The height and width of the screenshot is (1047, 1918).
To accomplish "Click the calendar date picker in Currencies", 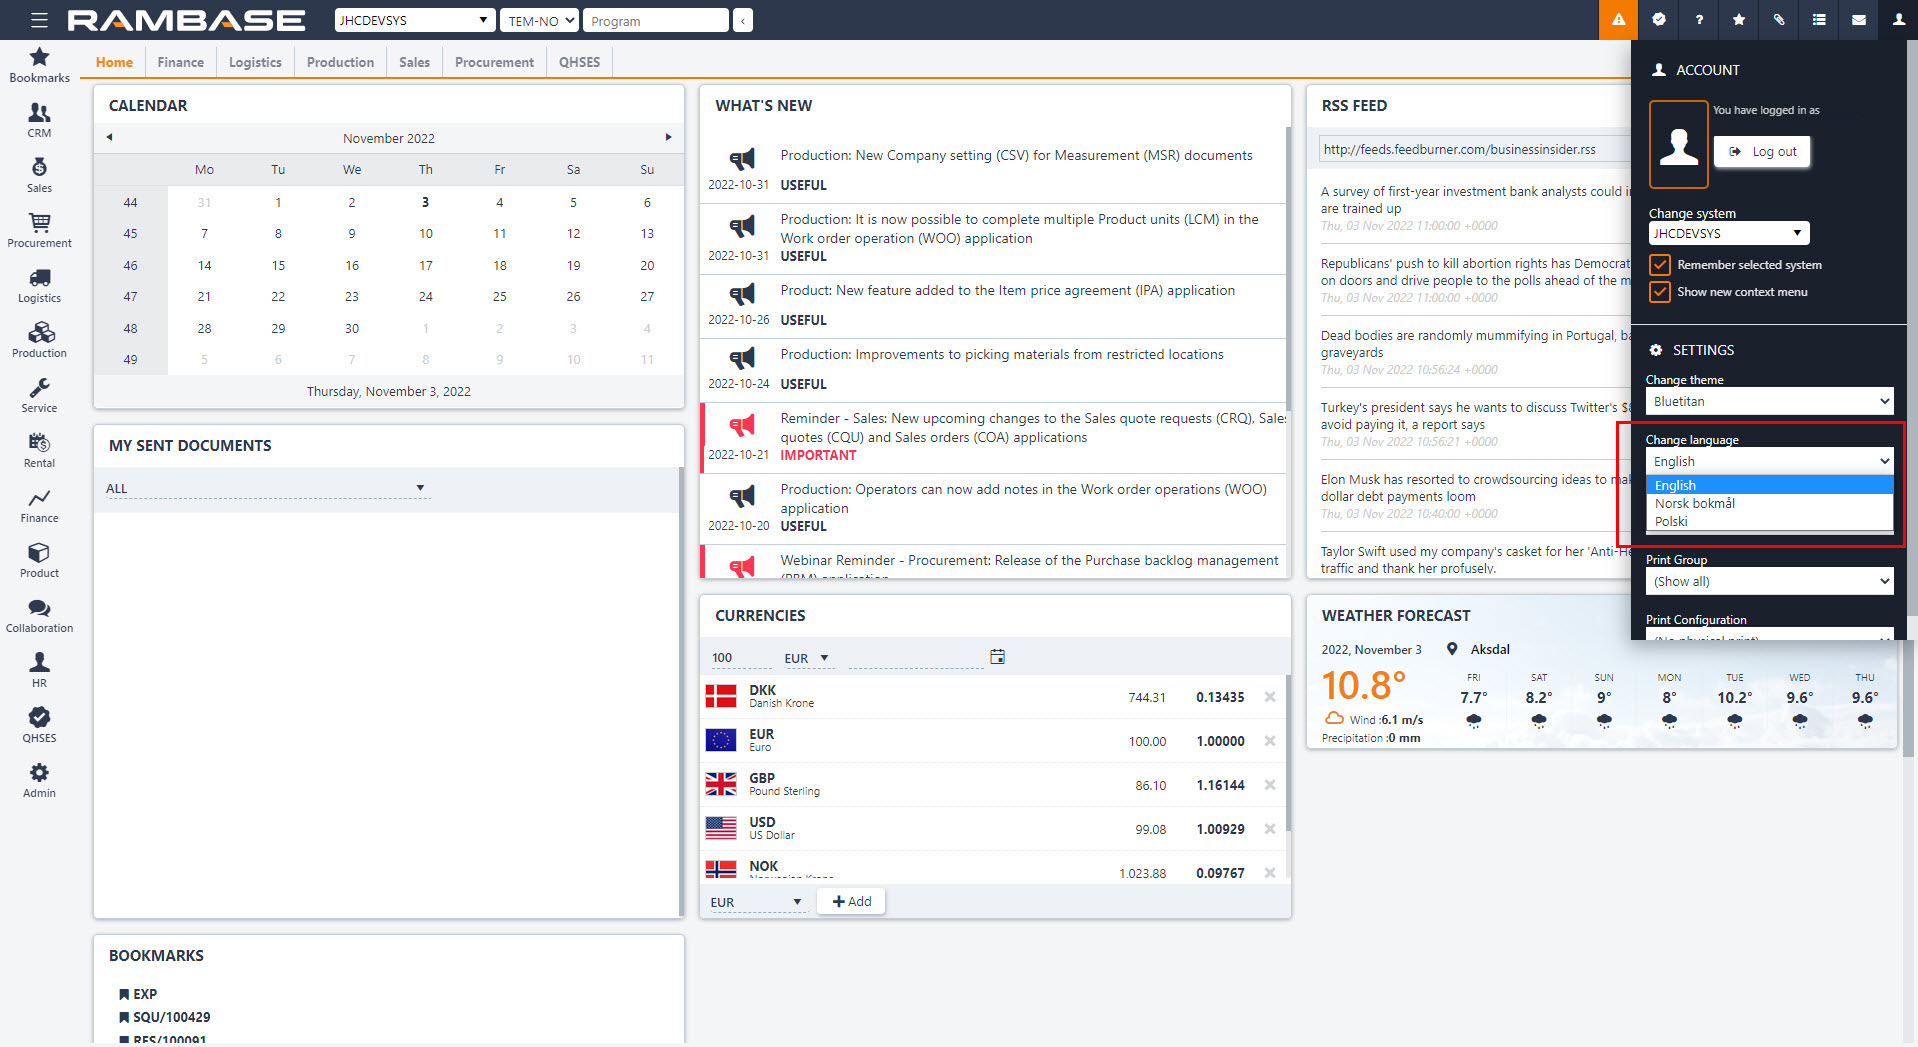I will pyautogui.click(x=997, y=657).
